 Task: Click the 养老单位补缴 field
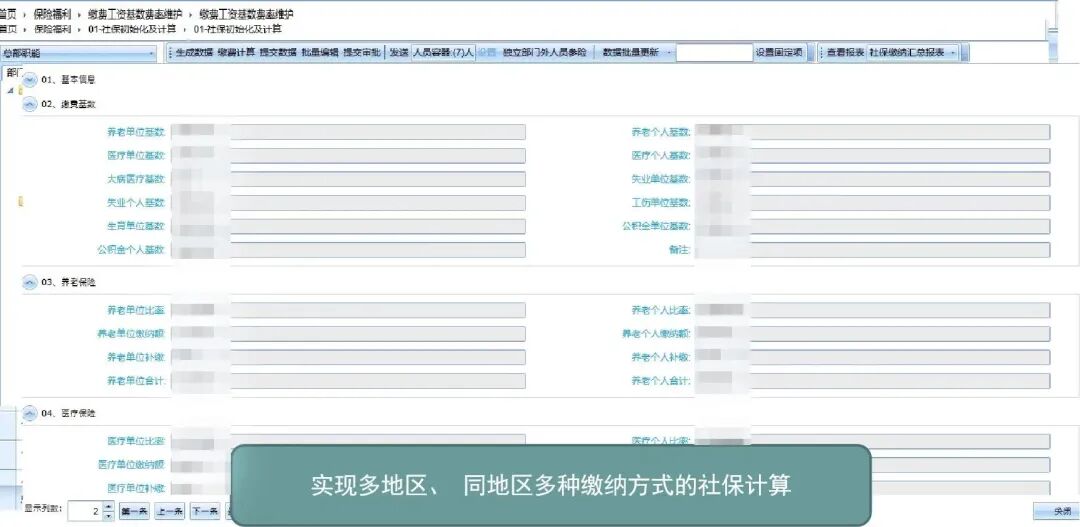coord(348,358)
